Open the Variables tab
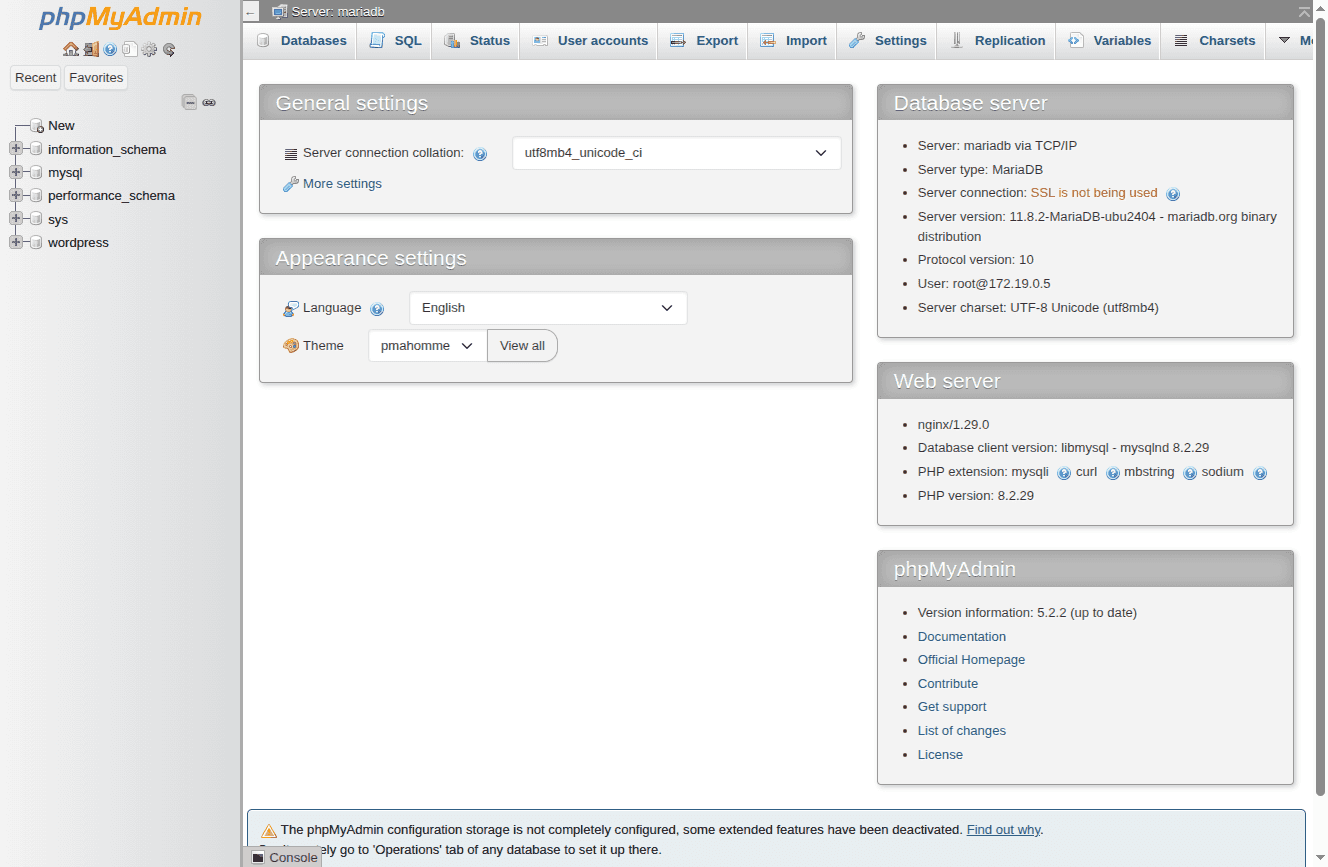1328x867 pixels. (x=1108, y=41)
